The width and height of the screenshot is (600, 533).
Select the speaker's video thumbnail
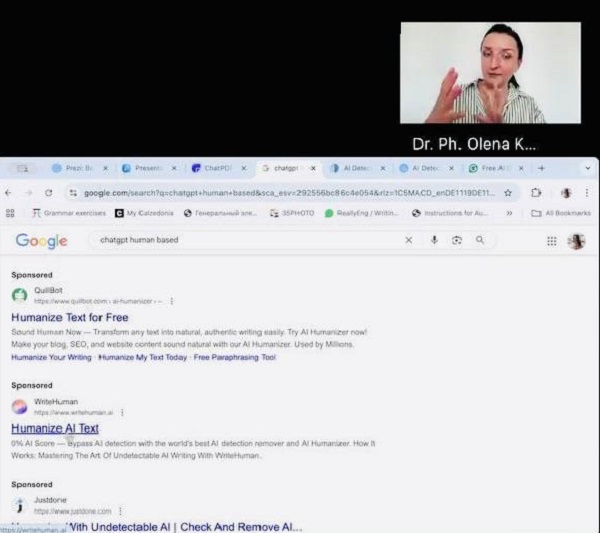491,73
